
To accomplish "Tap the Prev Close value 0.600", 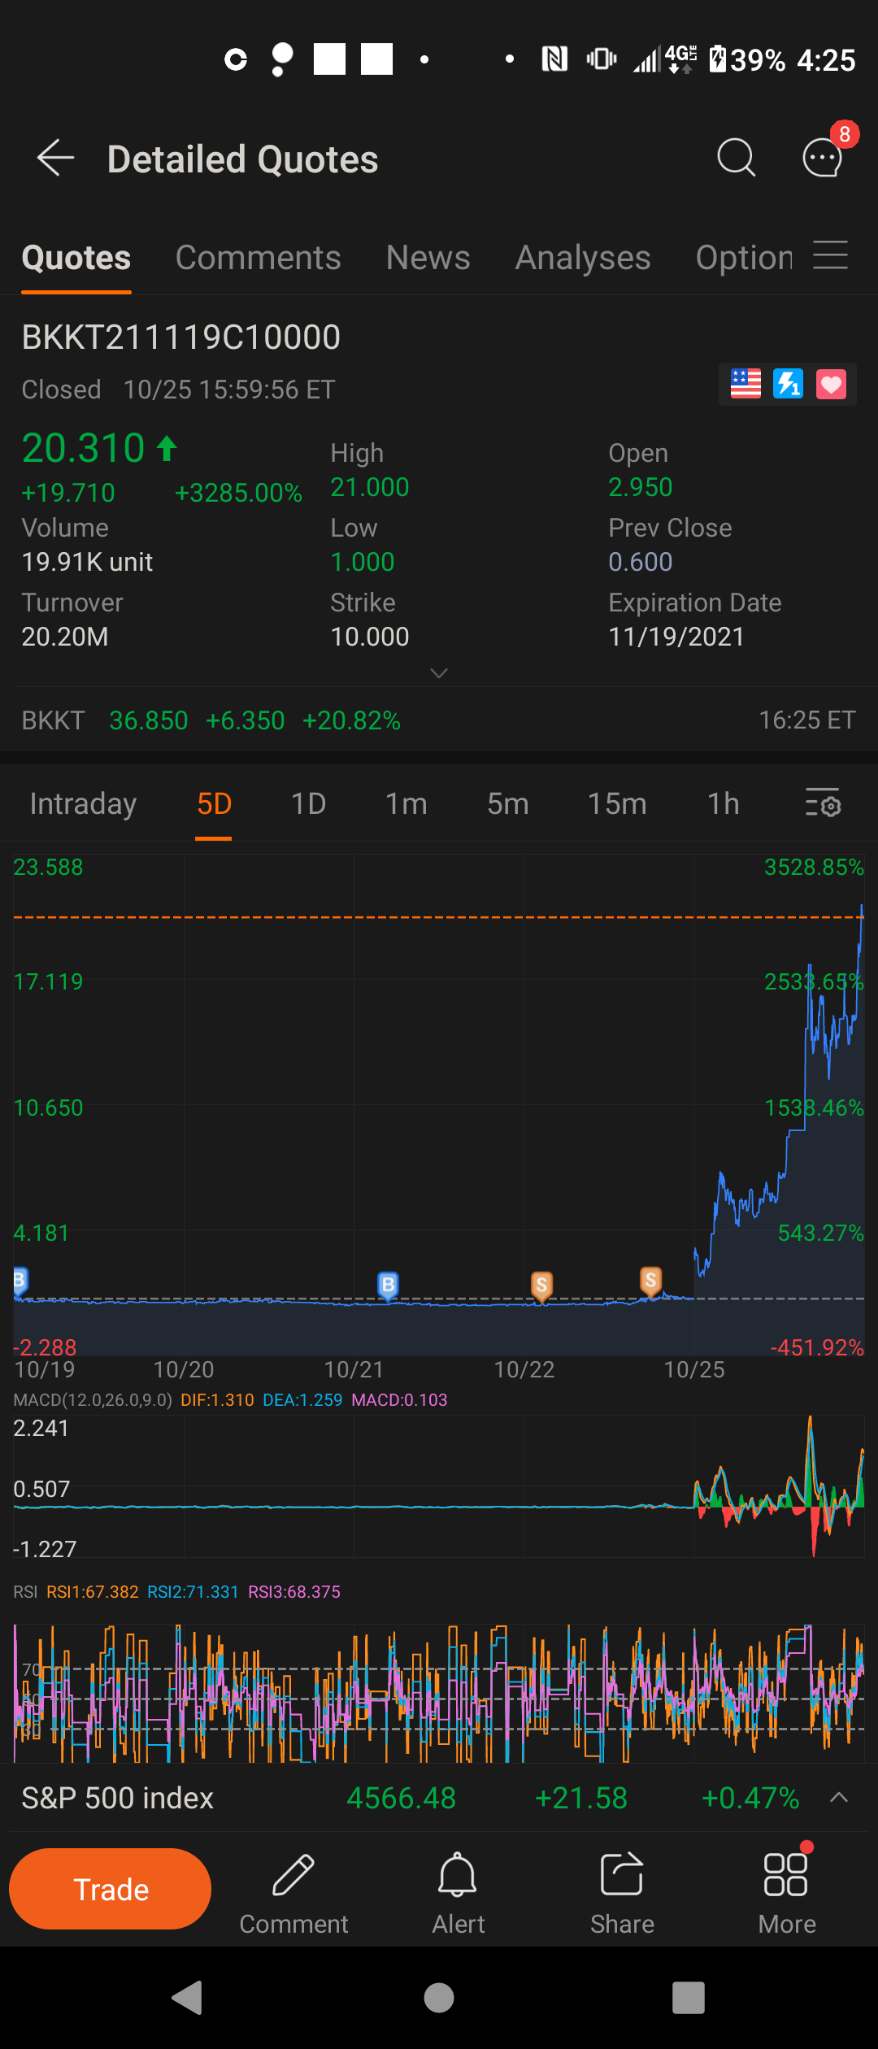I will (x=640, y=562).
